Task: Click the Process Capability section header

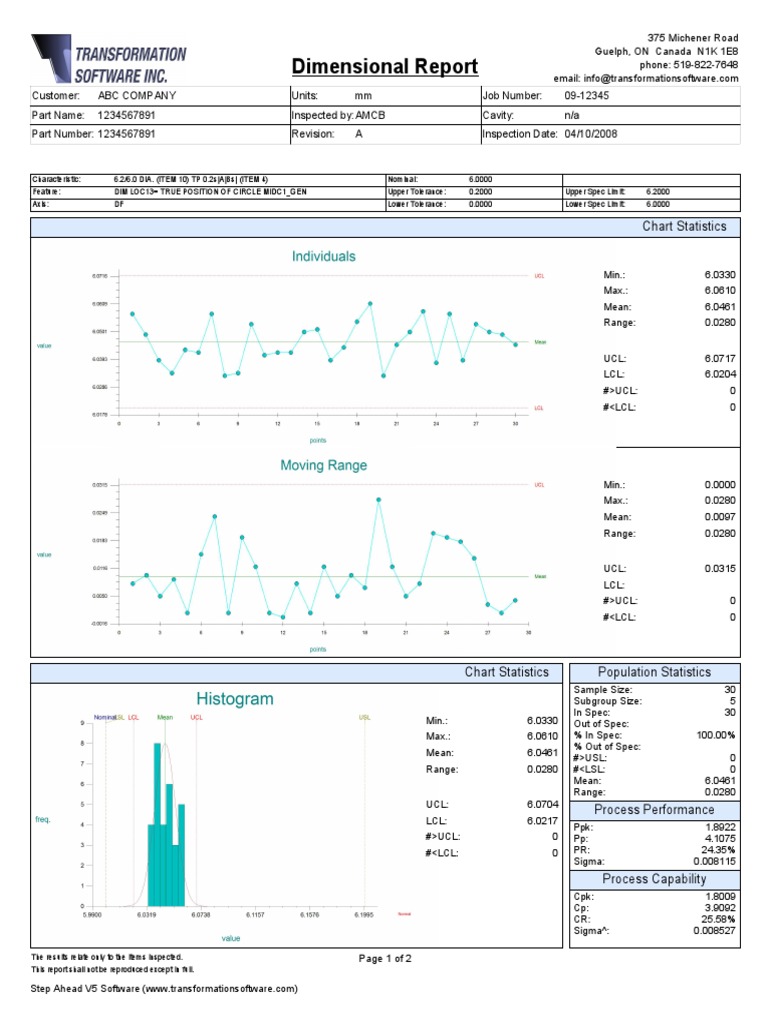Action: click(654, 879)
